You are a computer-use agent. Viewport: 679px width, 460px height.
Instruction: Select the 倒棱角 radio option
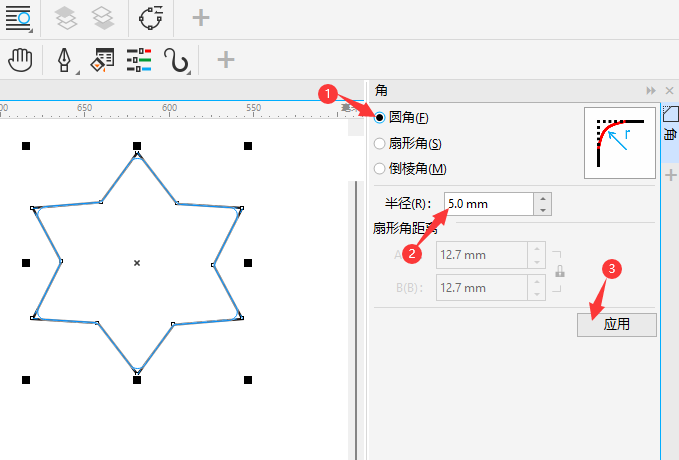(379, 168)
